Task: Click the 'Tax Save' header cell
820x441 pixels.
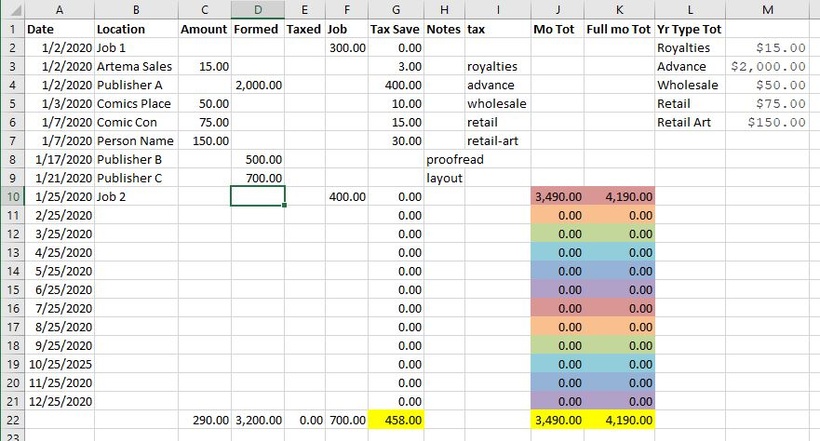Action: click(x=396, y=29)
